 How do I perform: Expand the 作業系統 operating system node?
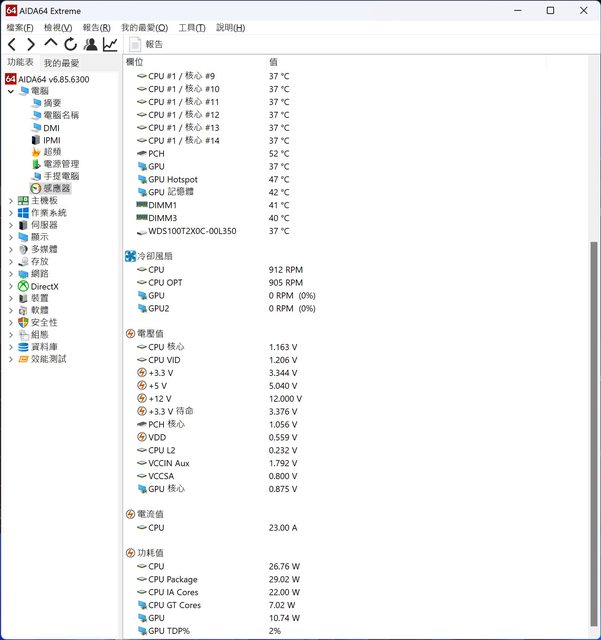[11, 213]
